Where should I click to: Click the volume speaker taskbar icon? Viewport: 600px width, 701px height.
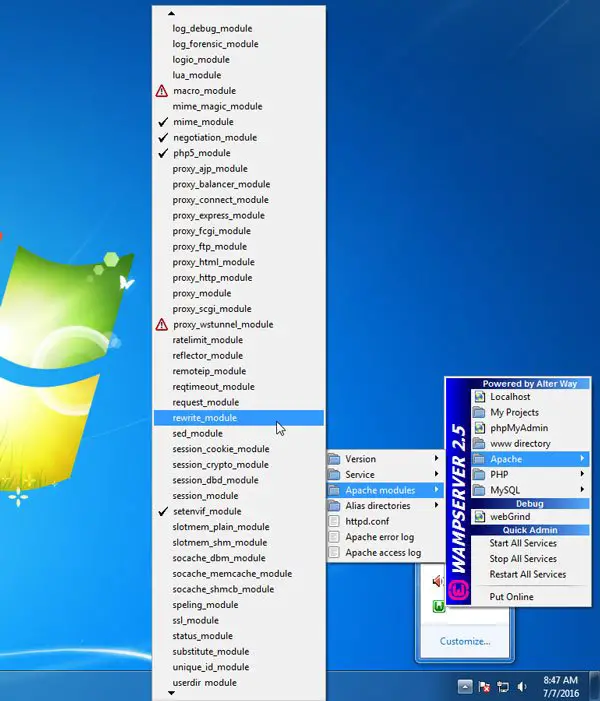[x=522, y=687]
